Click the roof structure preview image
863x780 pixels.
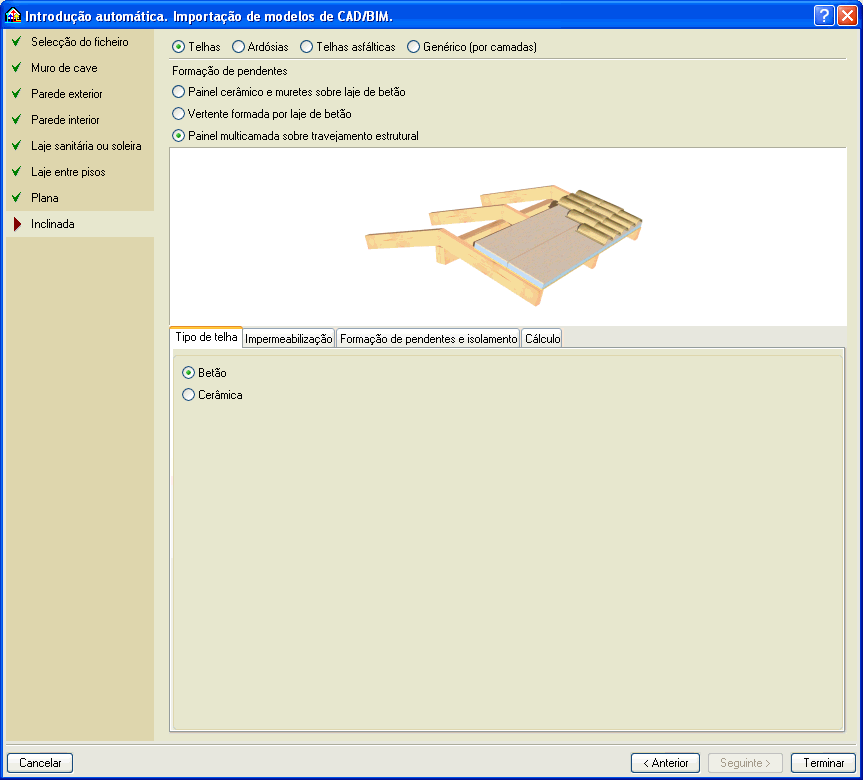coord(507,237)
